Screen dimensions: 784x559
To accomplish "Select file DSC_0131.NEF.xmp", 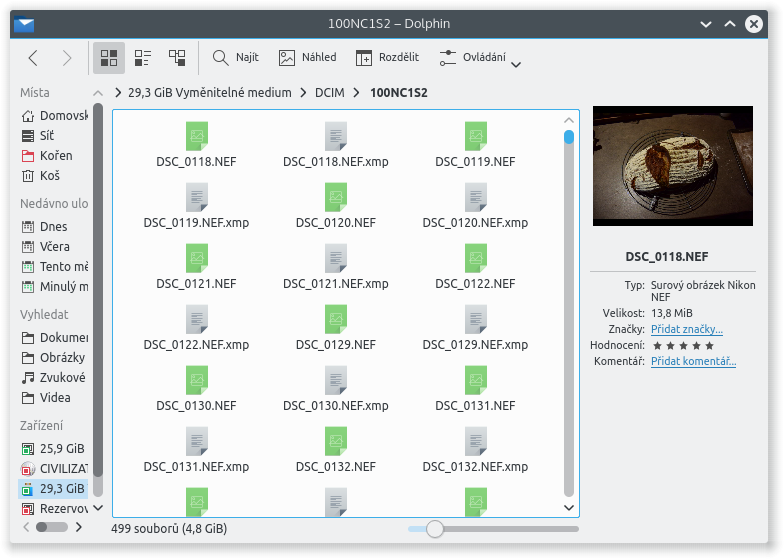I will tap(196, 450).
